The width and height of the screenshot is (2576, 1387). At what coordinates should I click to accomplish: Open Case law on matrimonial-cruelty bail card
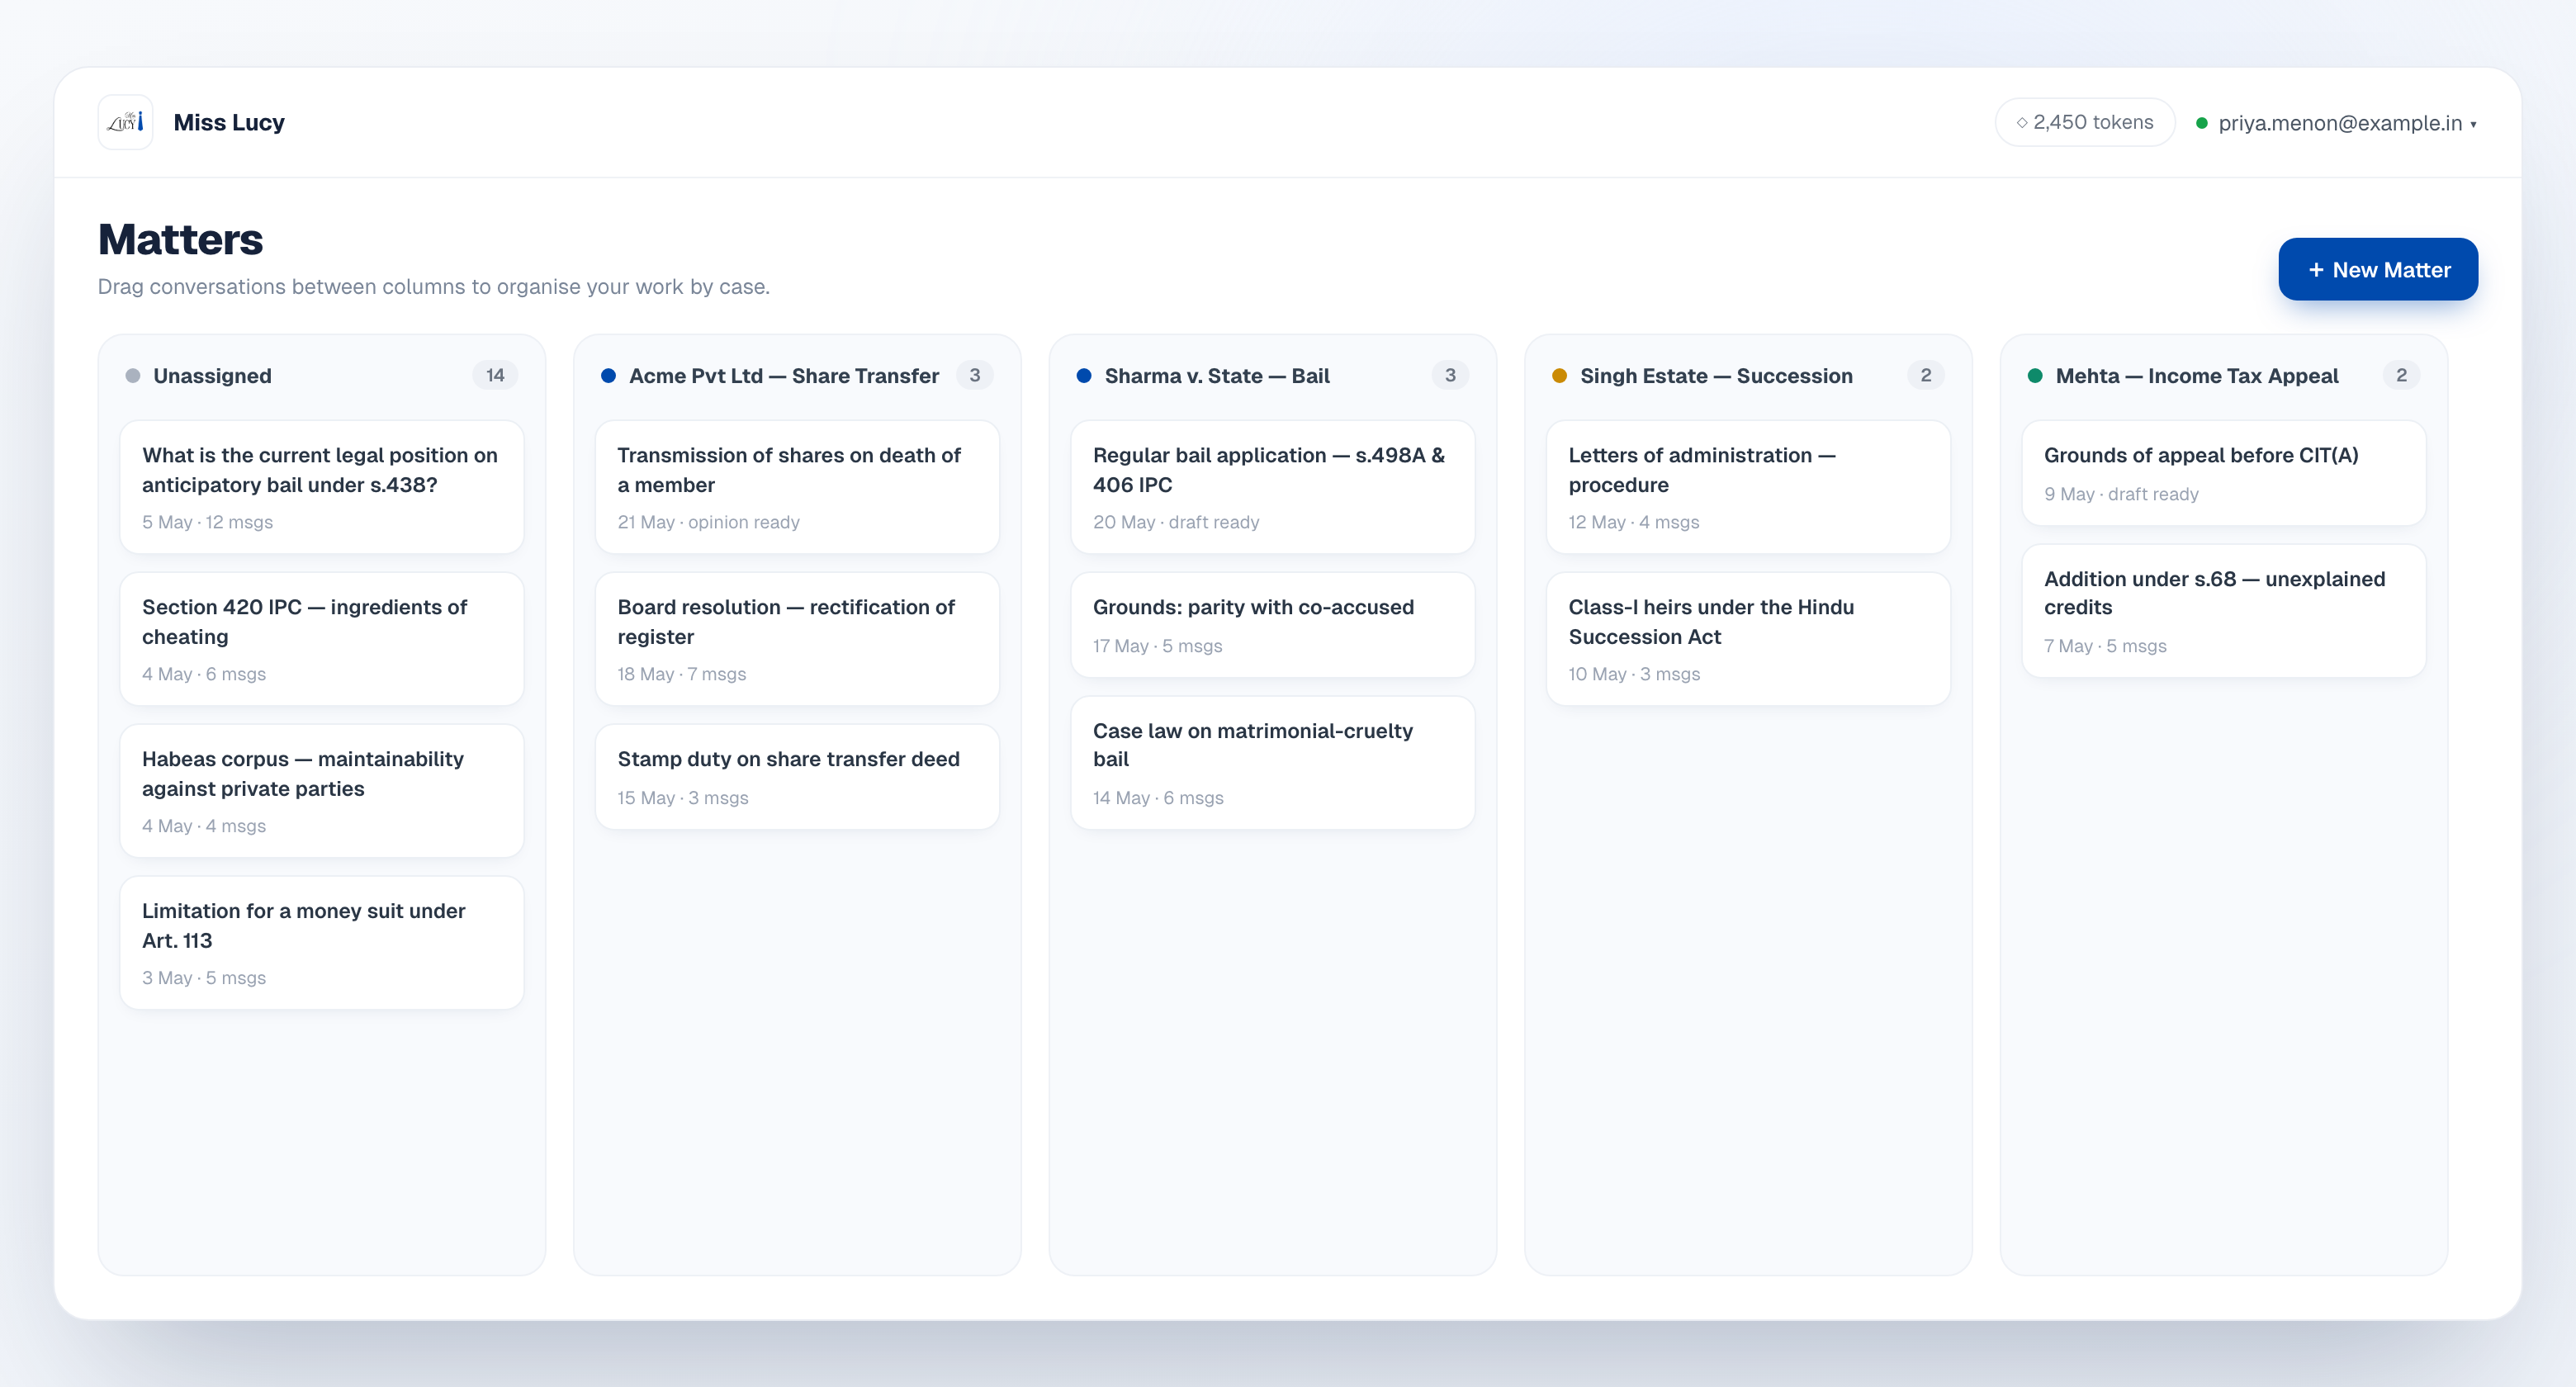click(x=1273, y=763)
